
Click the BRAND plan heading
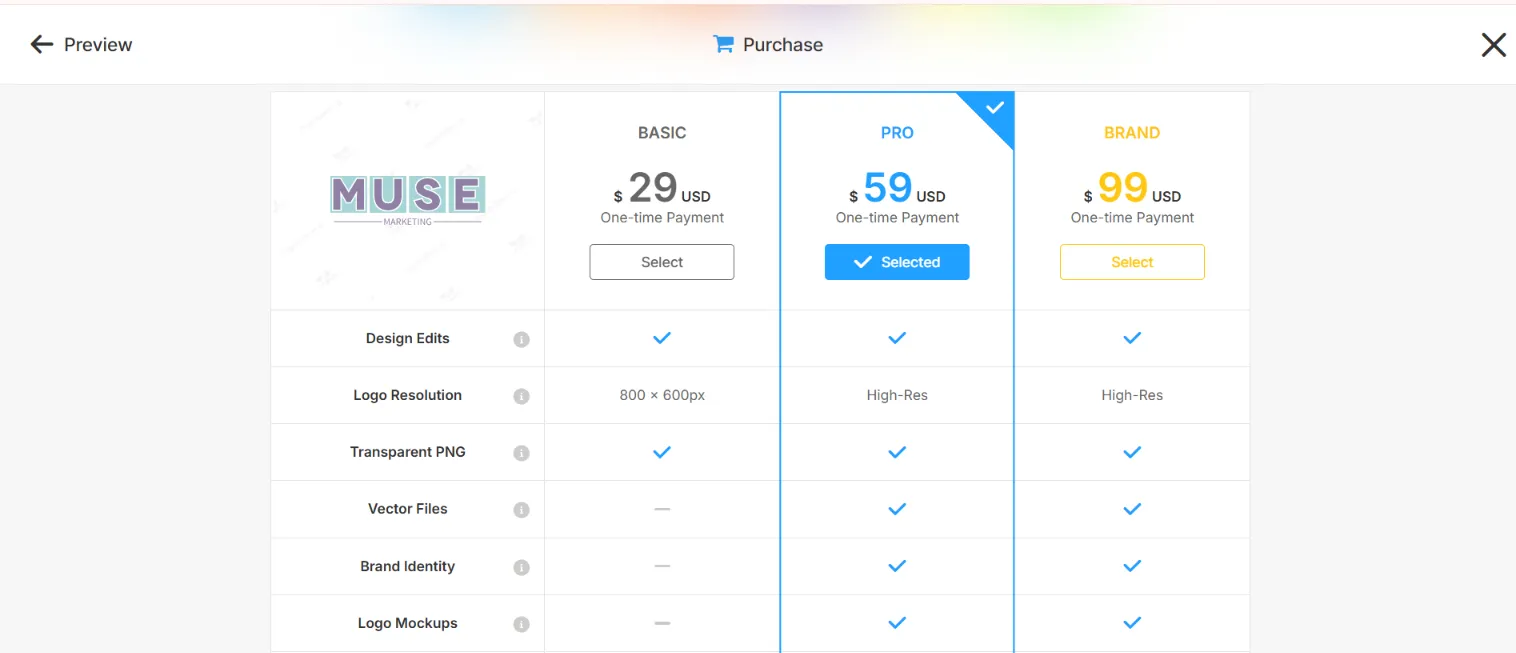tap(1132, 132)
